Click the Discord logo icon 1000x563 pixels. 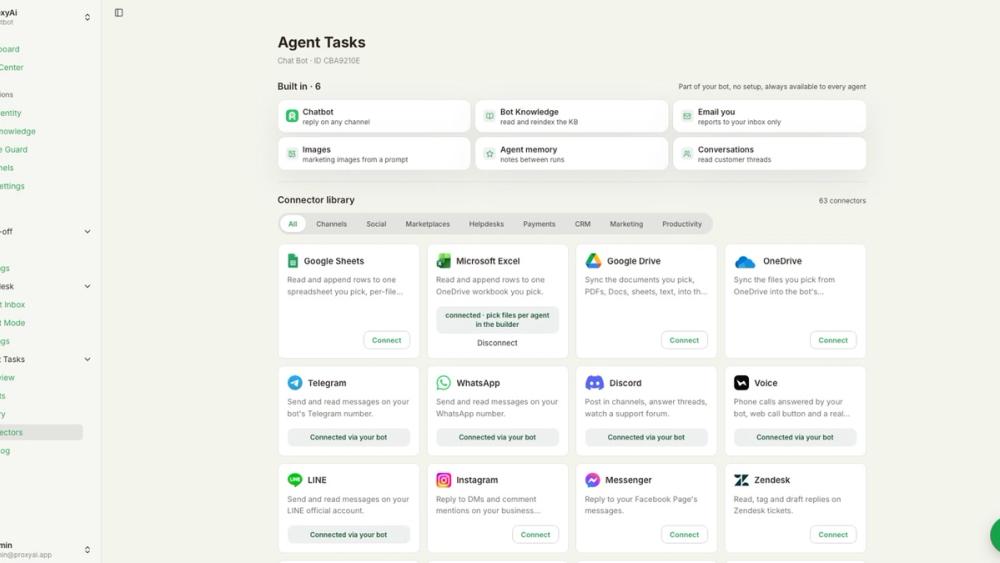pyautogui.click(x=594, y=383)
